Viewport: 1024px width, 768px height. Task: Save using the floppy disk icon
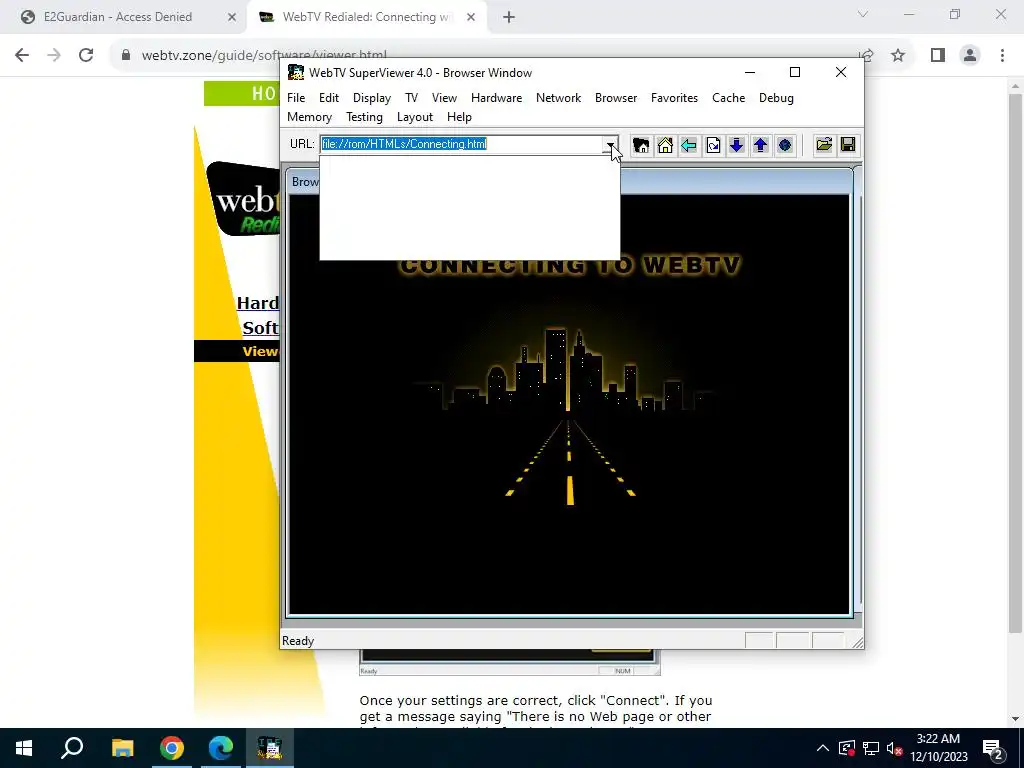pyautogui.click(x=848, y=145)
